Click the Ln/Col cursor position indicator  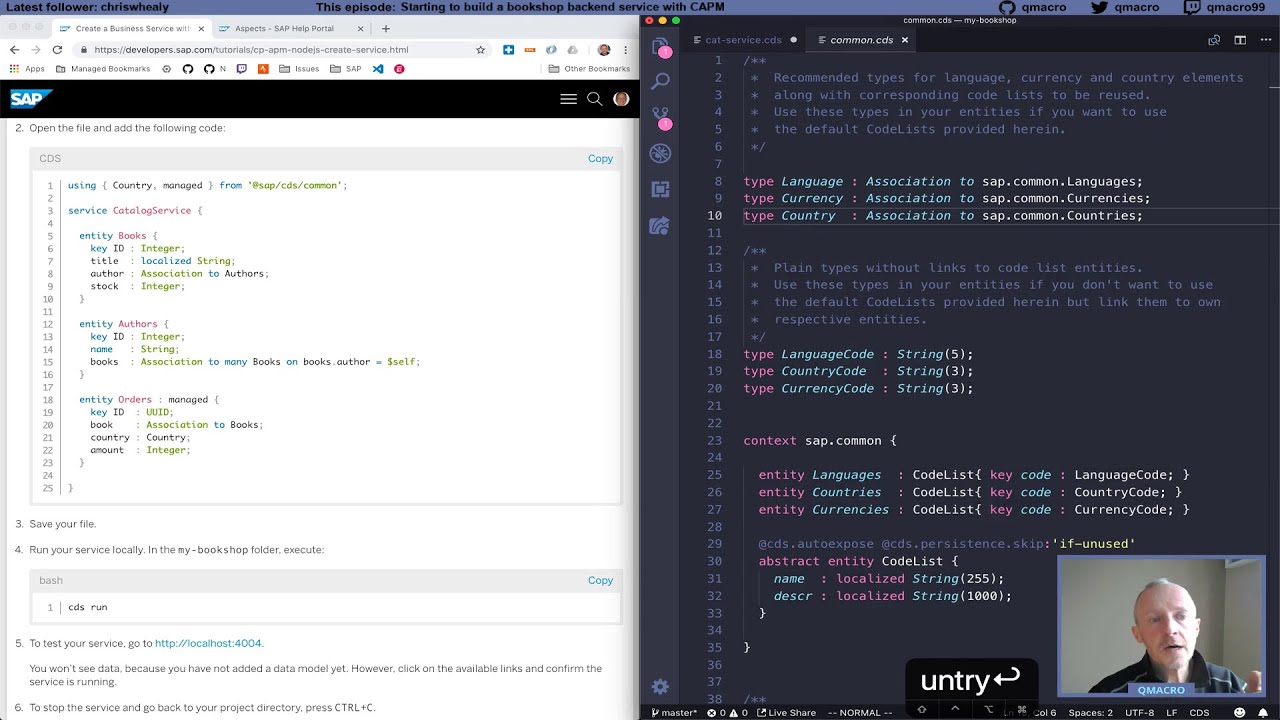[1030, 712]
